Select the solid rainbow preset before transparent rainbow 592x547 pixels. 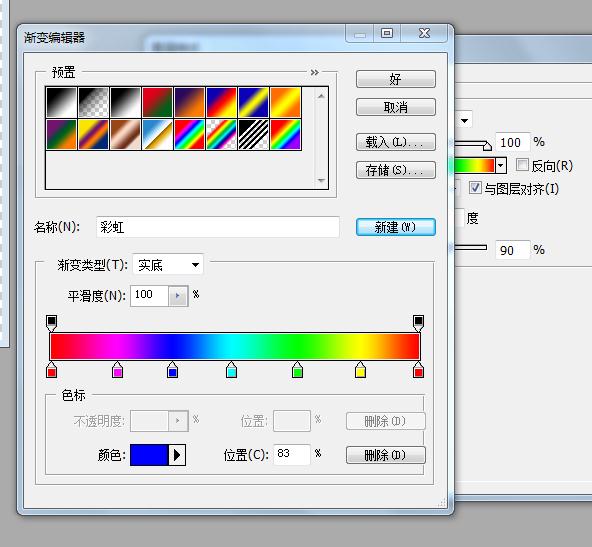click(x=190, y=134)
